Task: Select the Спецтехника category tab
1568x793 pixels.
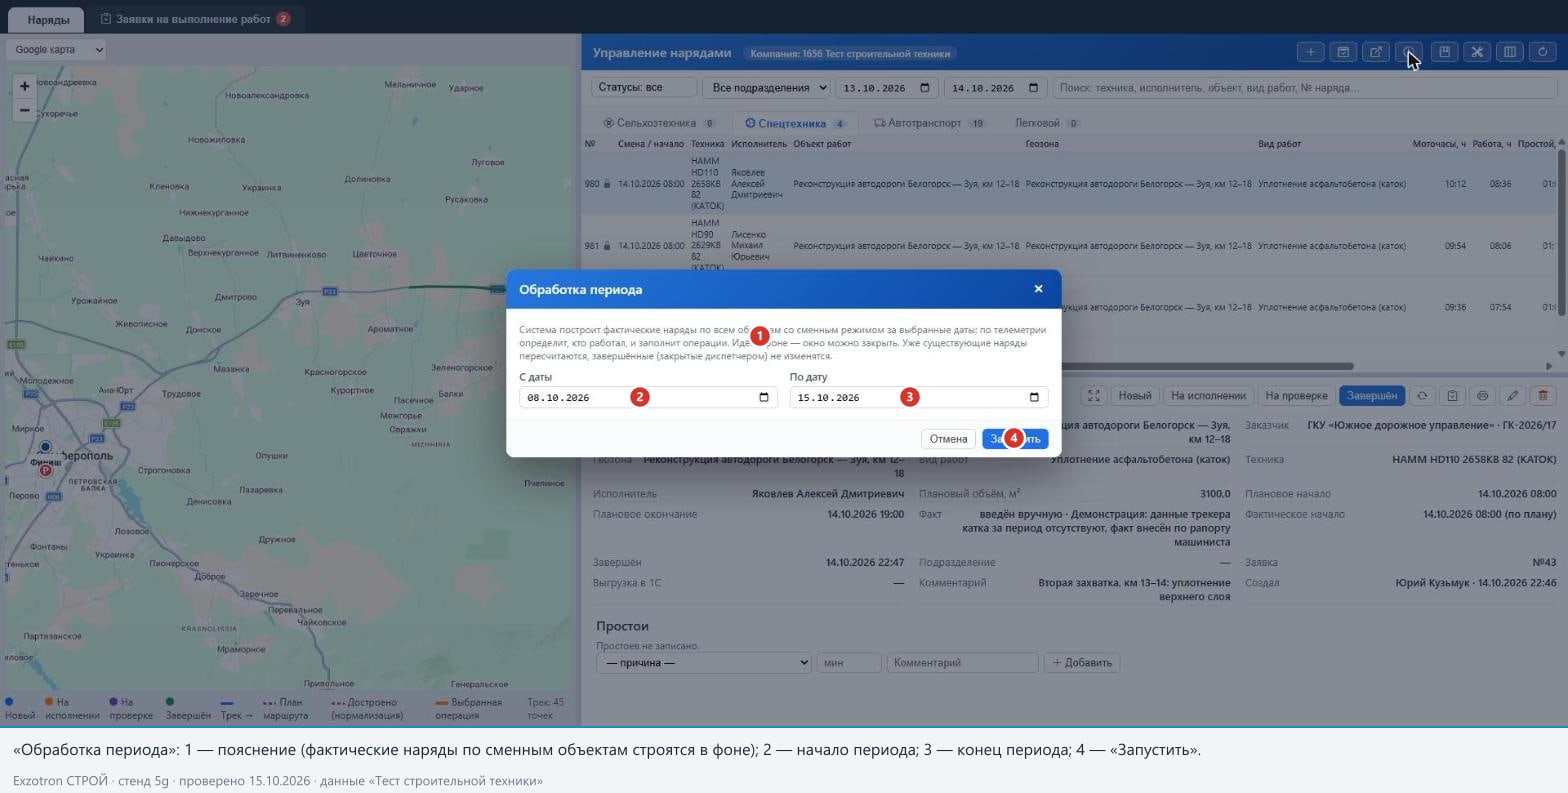Action: click(796, 123)
